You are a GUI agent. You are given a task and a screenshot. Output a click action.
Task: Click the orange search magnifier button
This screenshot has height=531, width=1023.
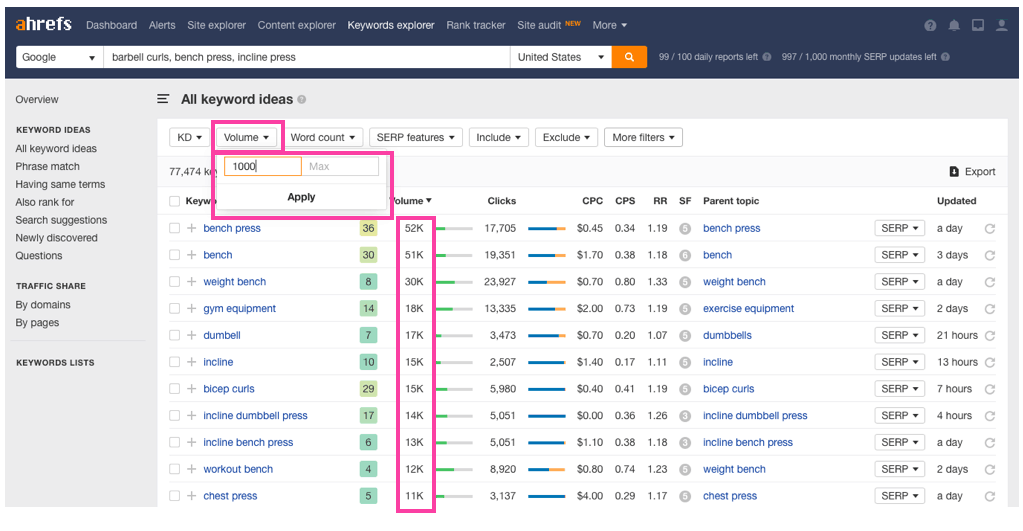629,57
